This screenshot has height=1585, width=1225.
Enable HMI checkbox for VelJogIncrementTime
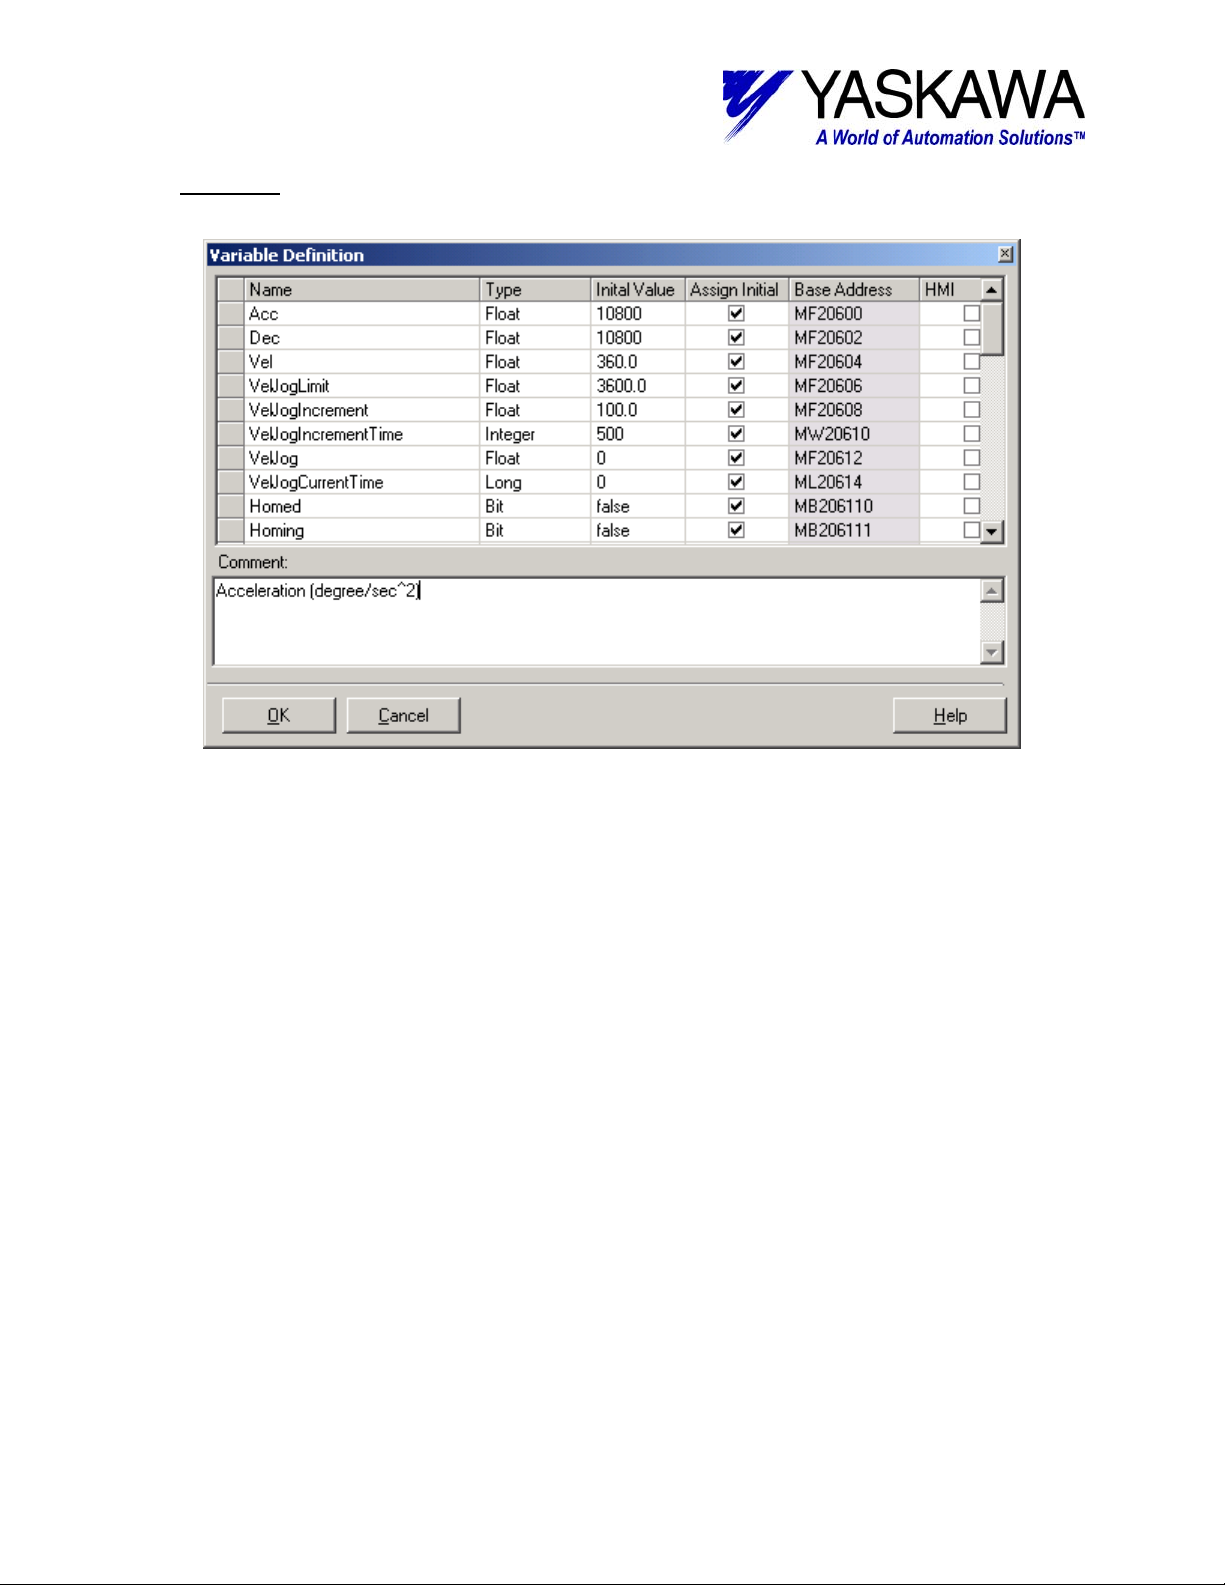(x=971, y=433)
